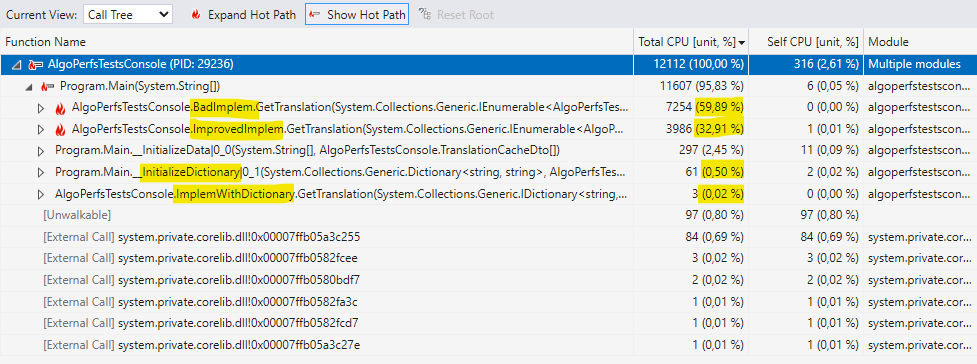Collapse the AlgoPerfsTestsConsole (PID: 29236) node

tap(16, 64)
